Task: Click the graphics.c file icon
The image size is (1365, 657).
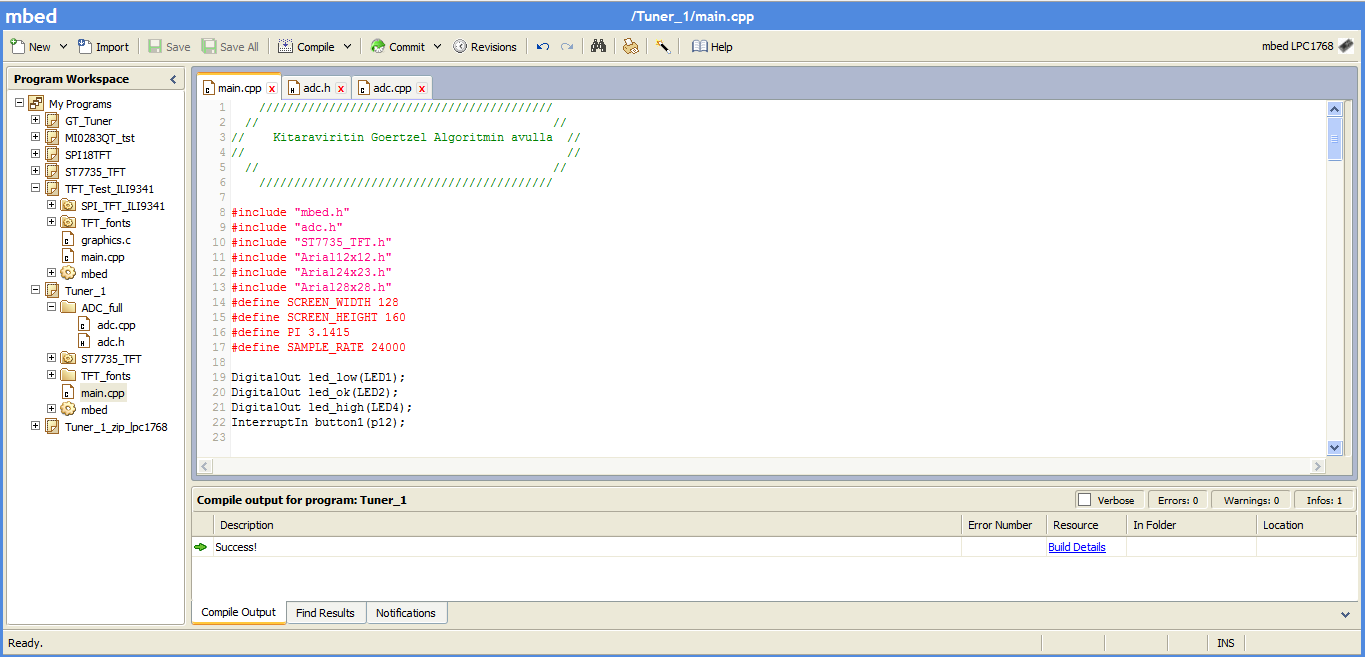Action: click(x=68, y=240)
